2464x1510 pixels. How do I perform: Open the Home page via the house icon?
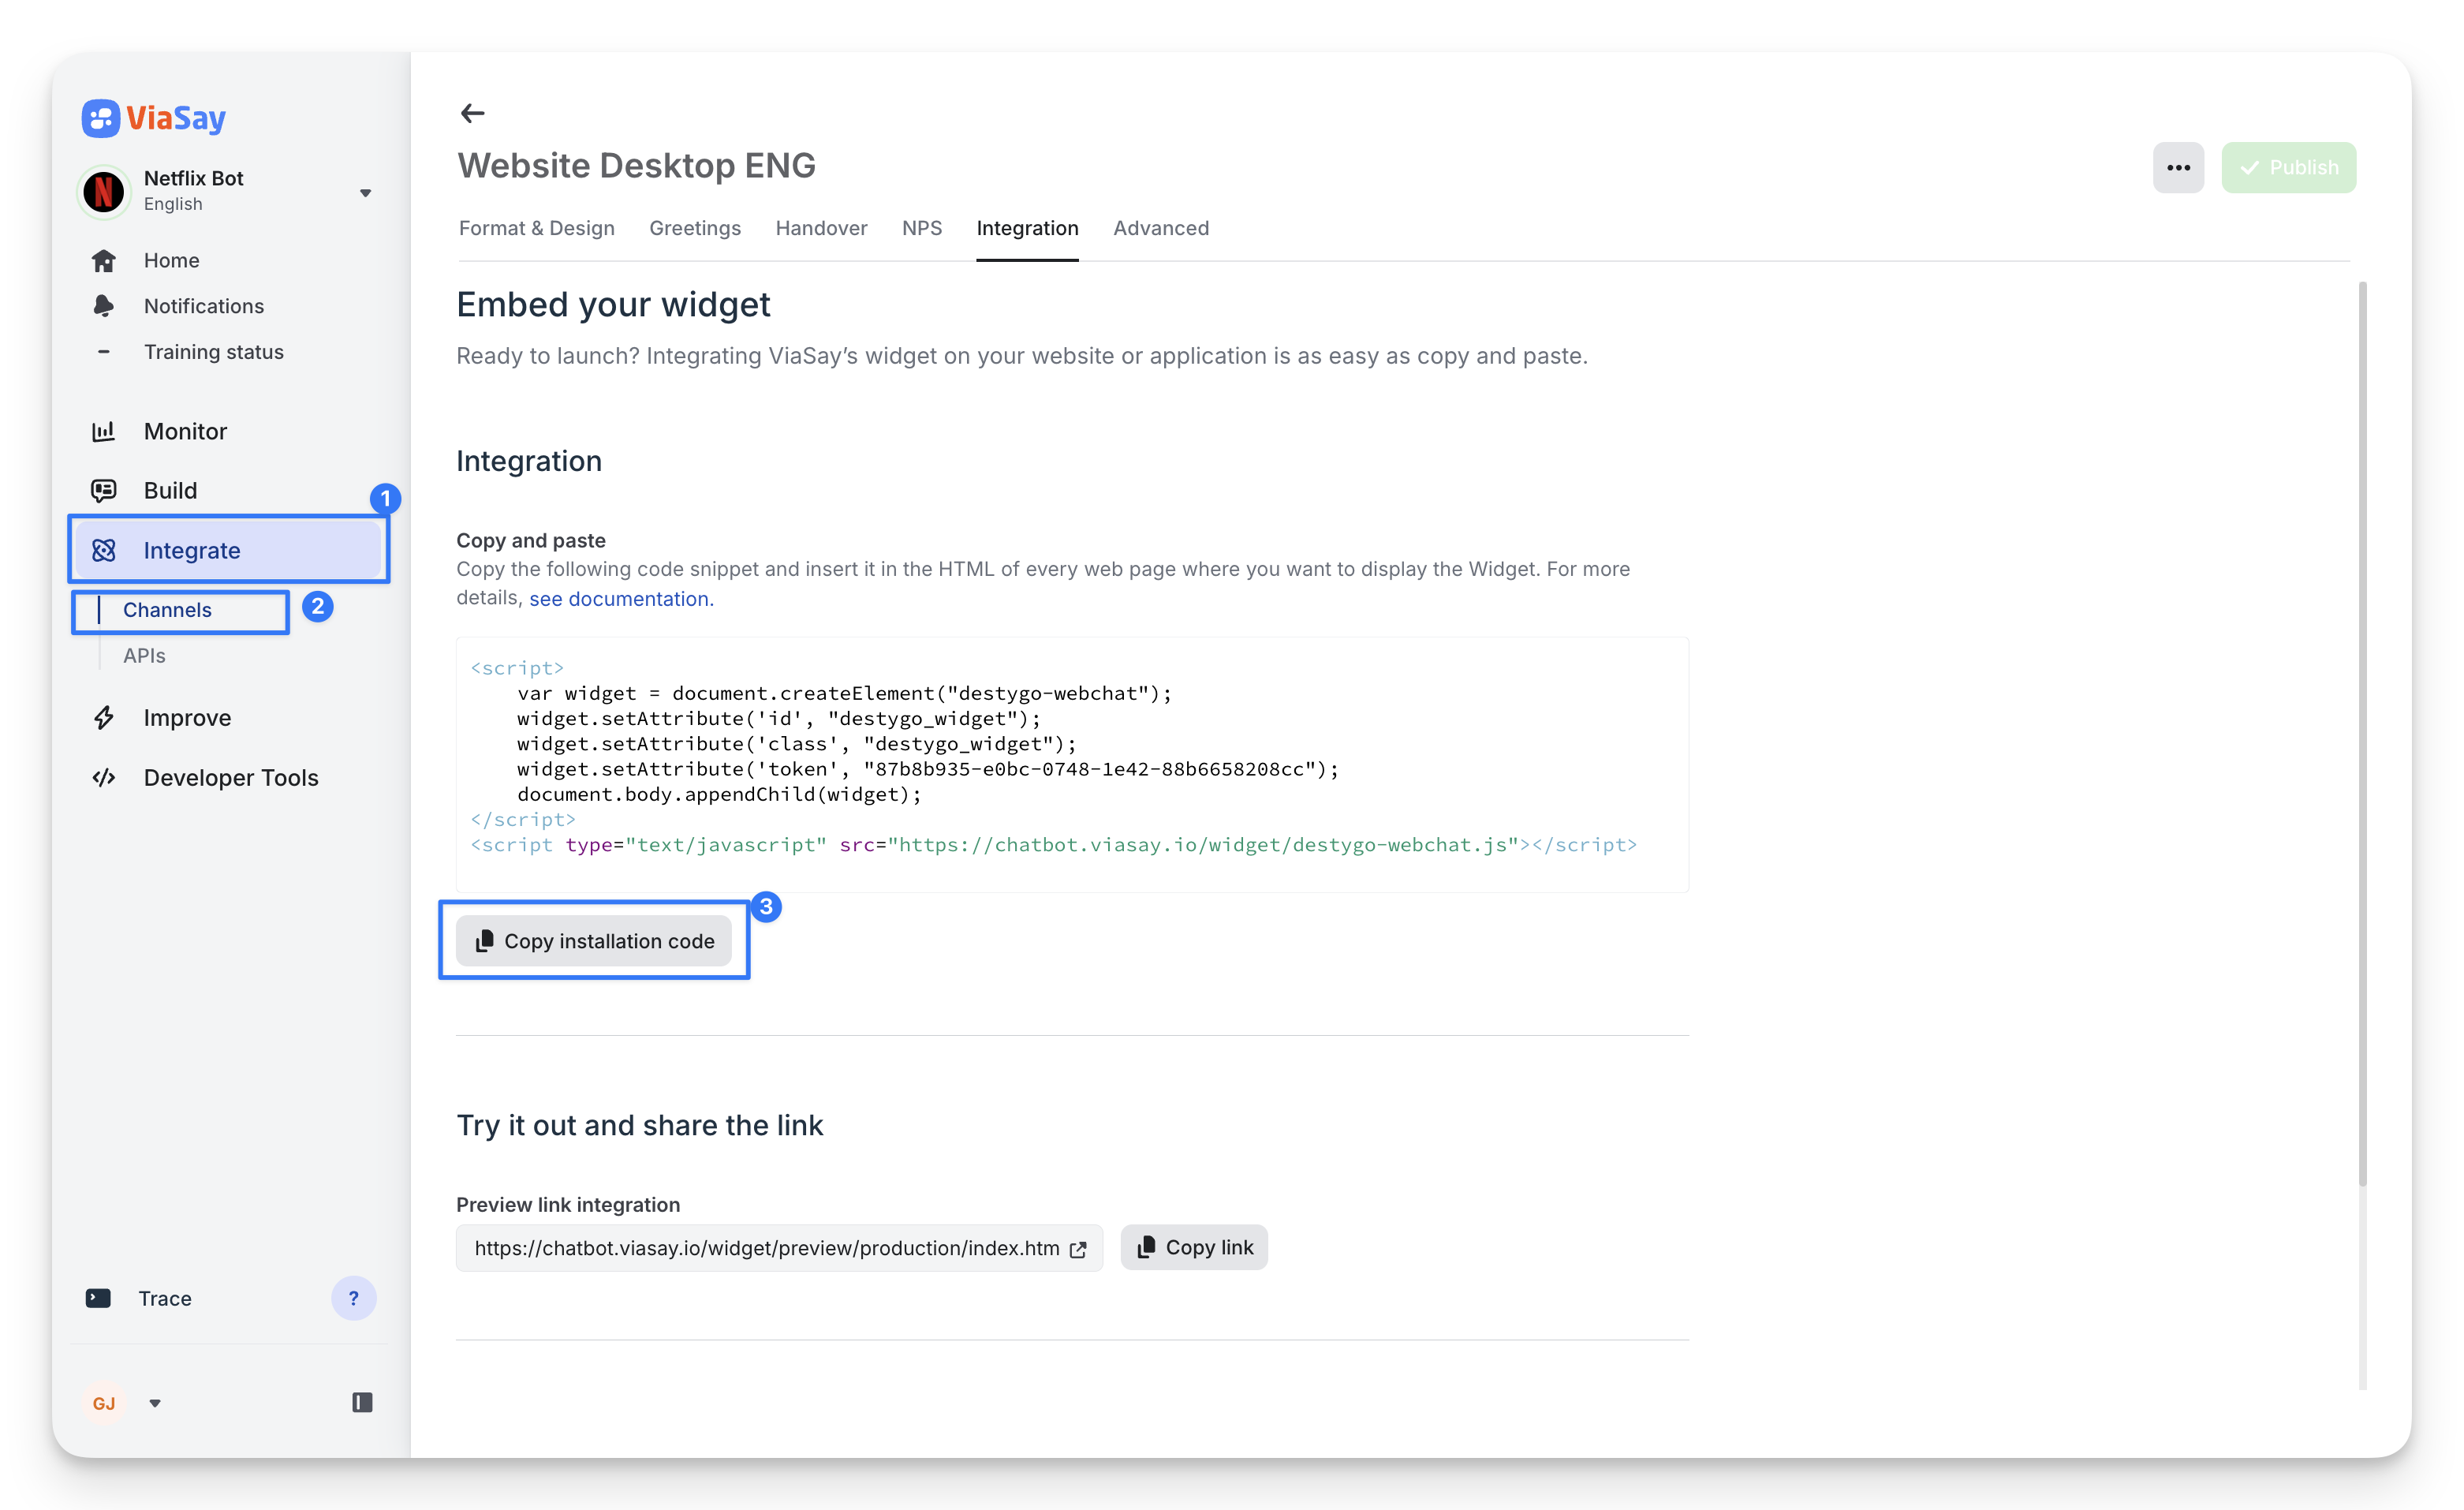104,261
